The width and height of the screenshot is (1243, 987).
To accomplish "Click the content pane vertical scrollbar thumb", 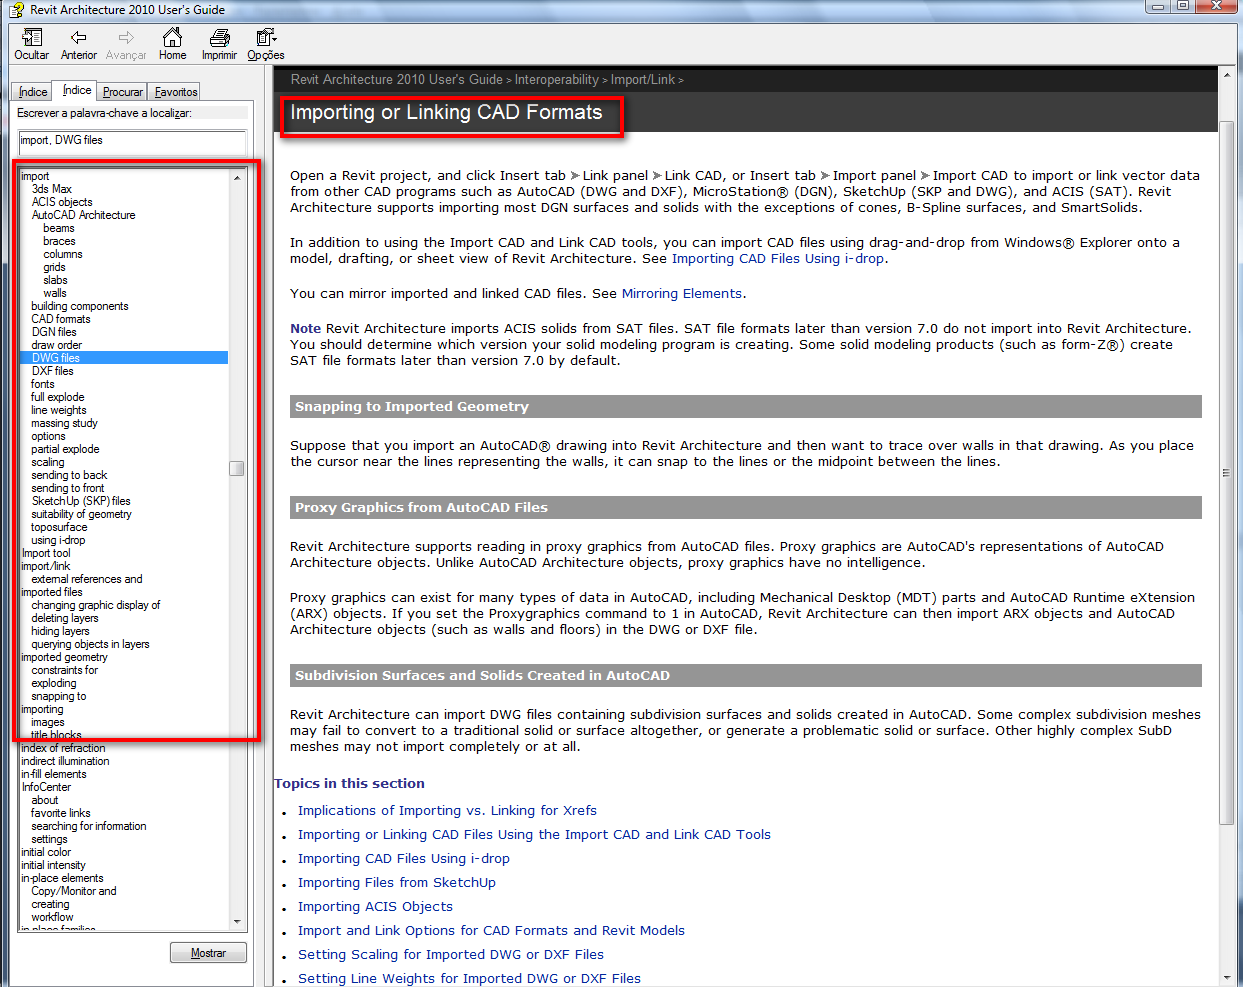I will tap(1227, 472).
